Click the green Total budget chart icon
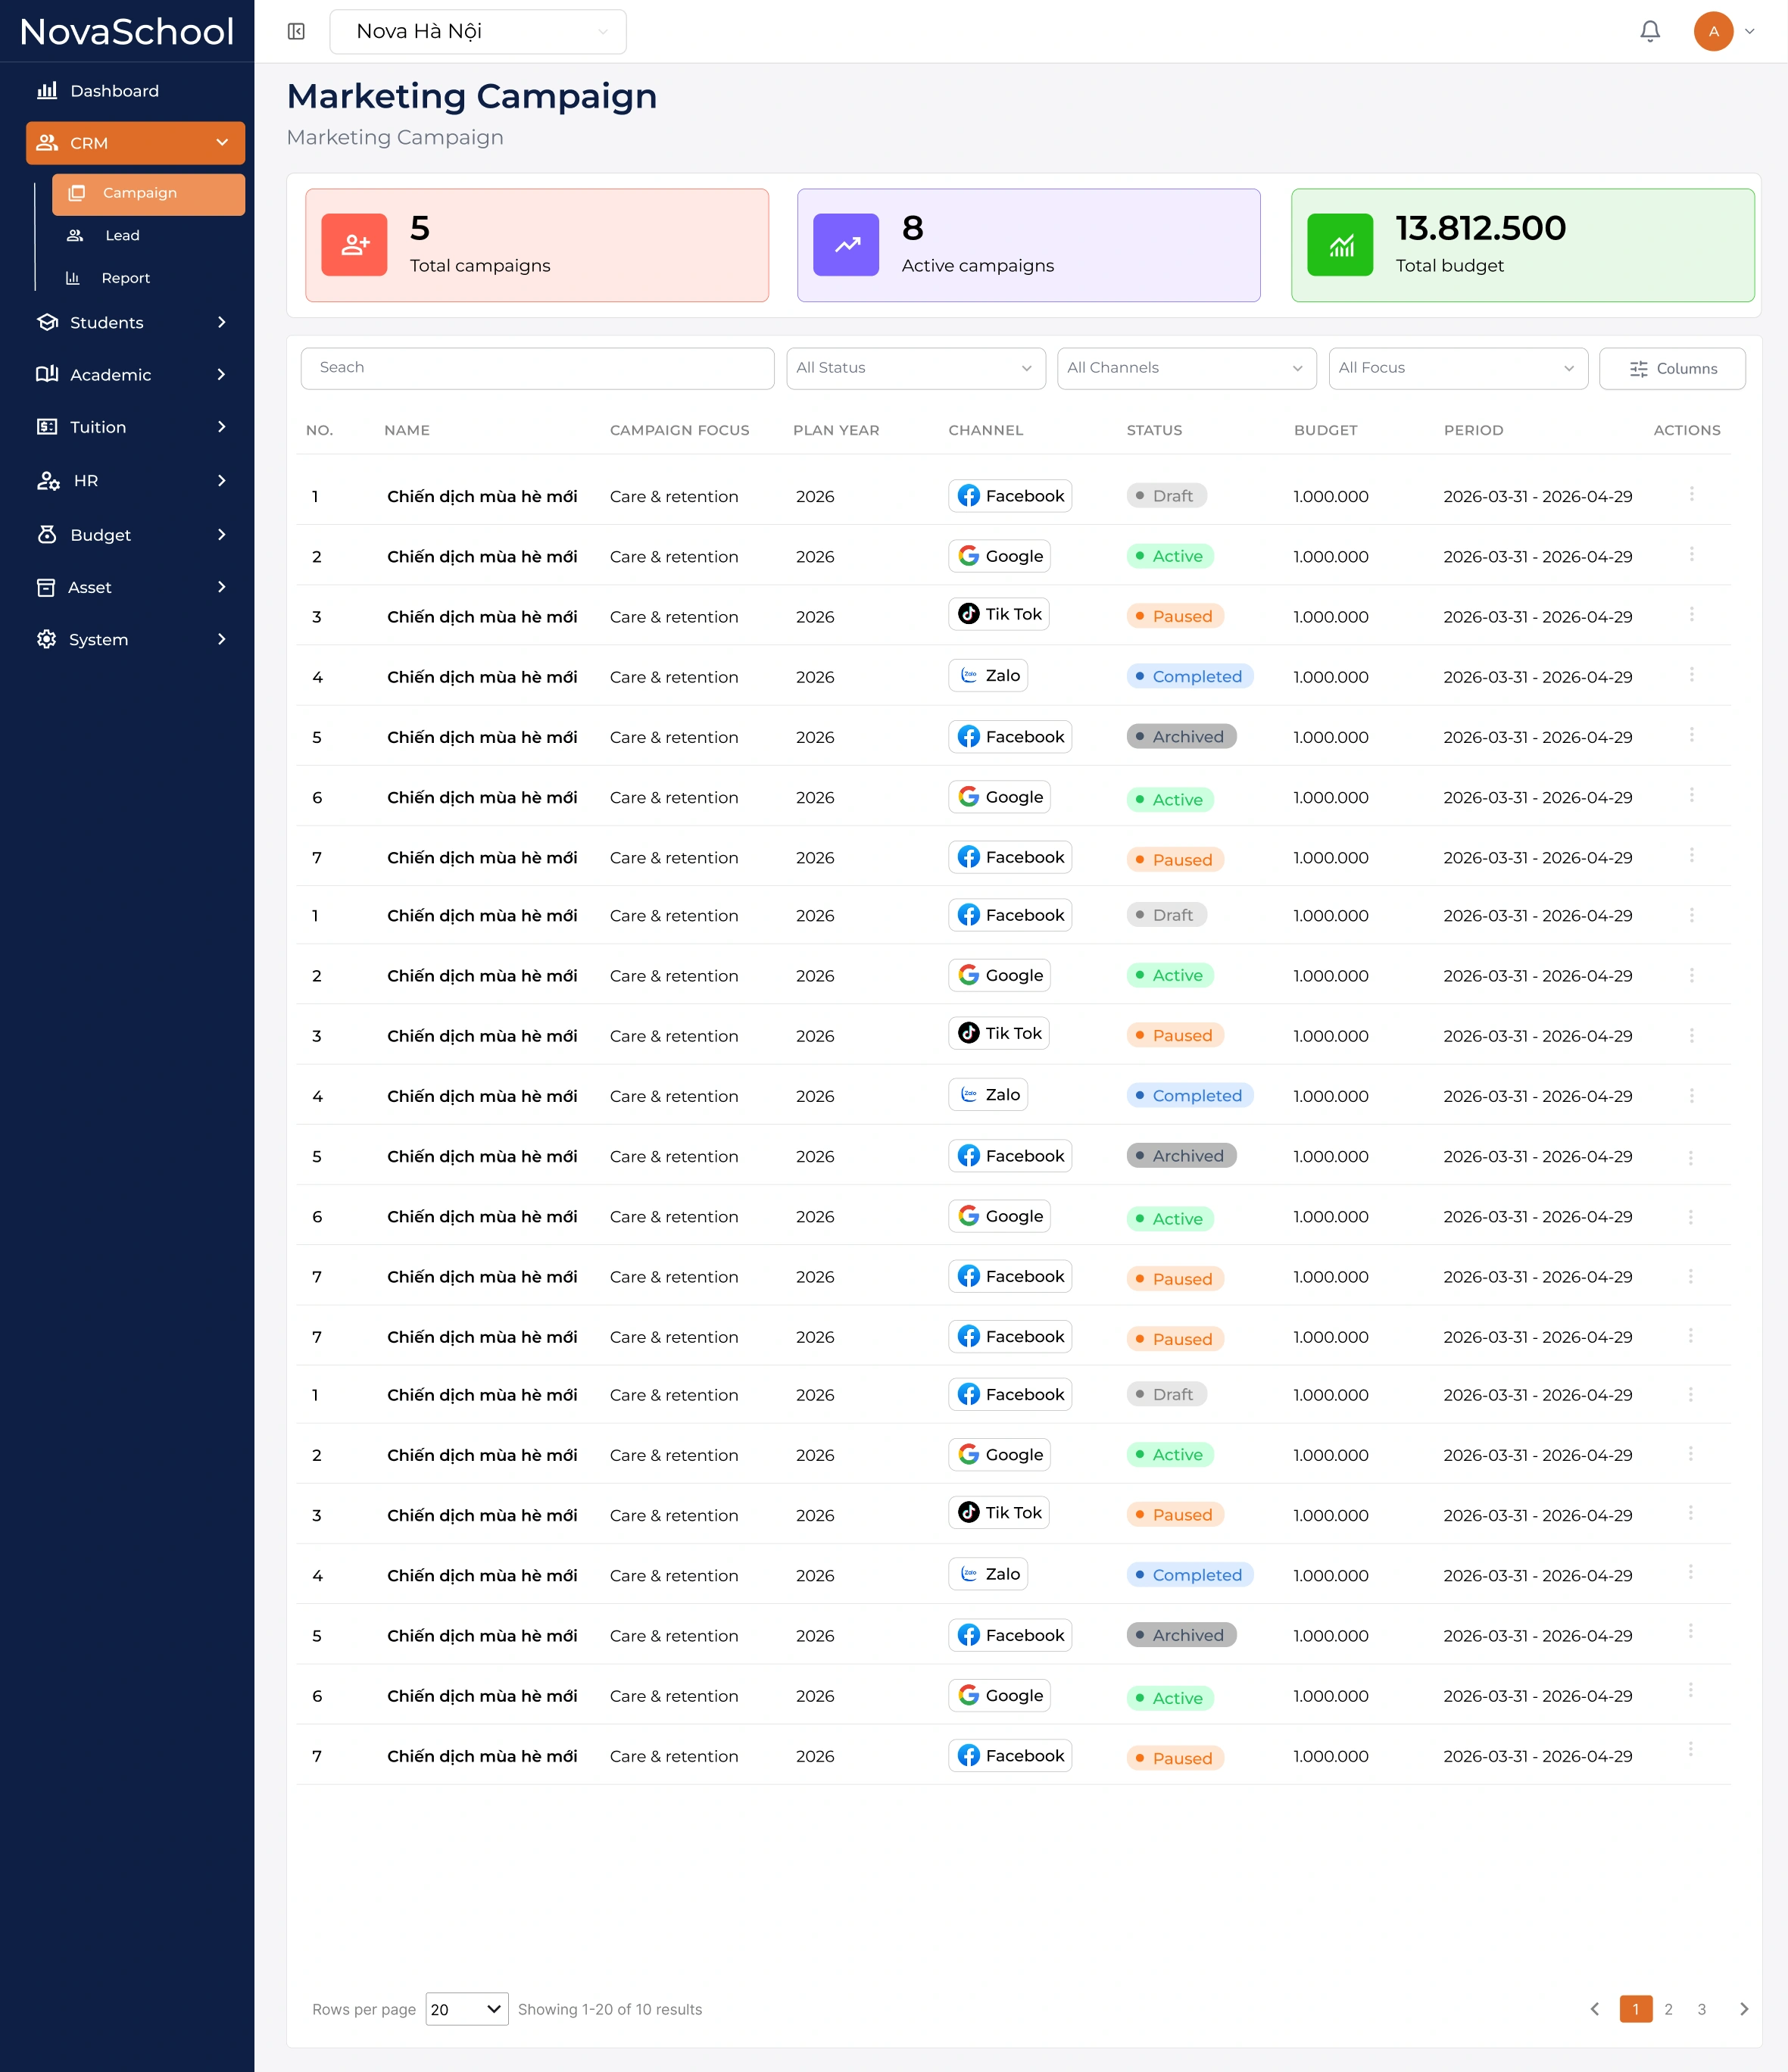Image resolution: width=1788 pixels, height=2072 pixels. [1340, 245]
